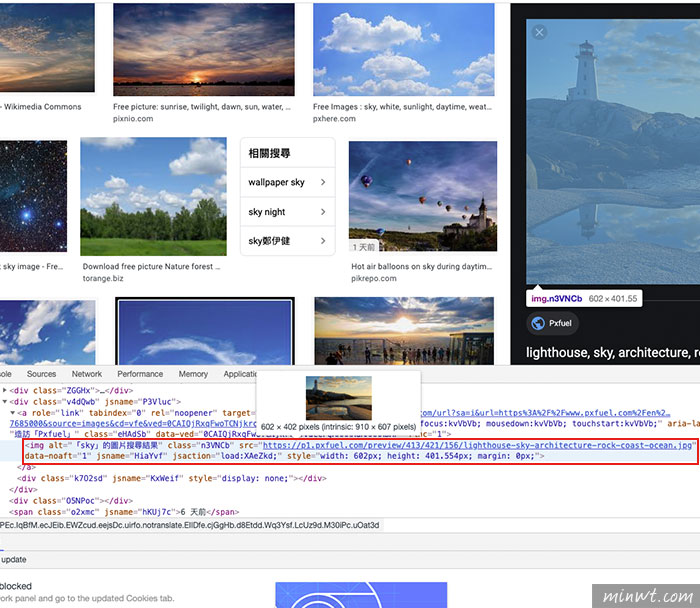This screenshot has height=608, width=700.
Task: Select the starry night sky thumbnail
Action: coord(33,196)
